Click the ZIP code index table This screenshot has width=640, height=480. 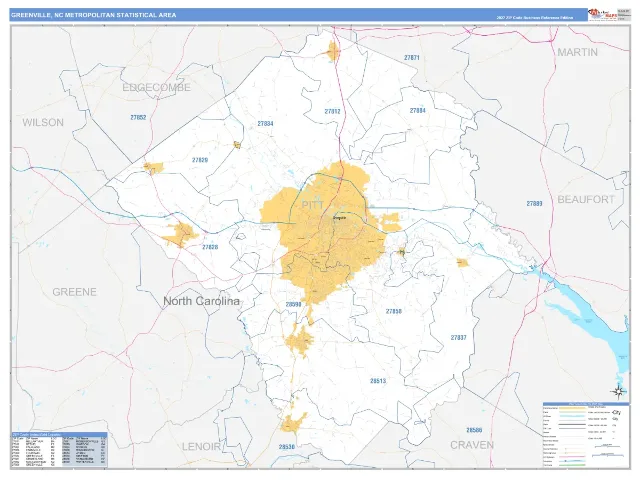60,449
